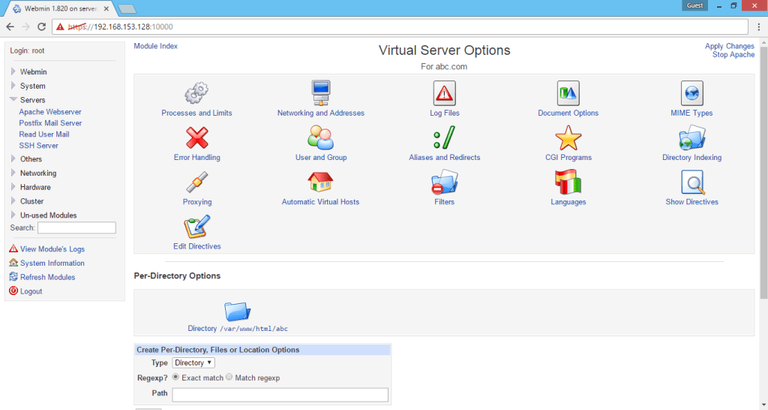
Task: Click the insecure connection warning icon
Action: [60, 27]
